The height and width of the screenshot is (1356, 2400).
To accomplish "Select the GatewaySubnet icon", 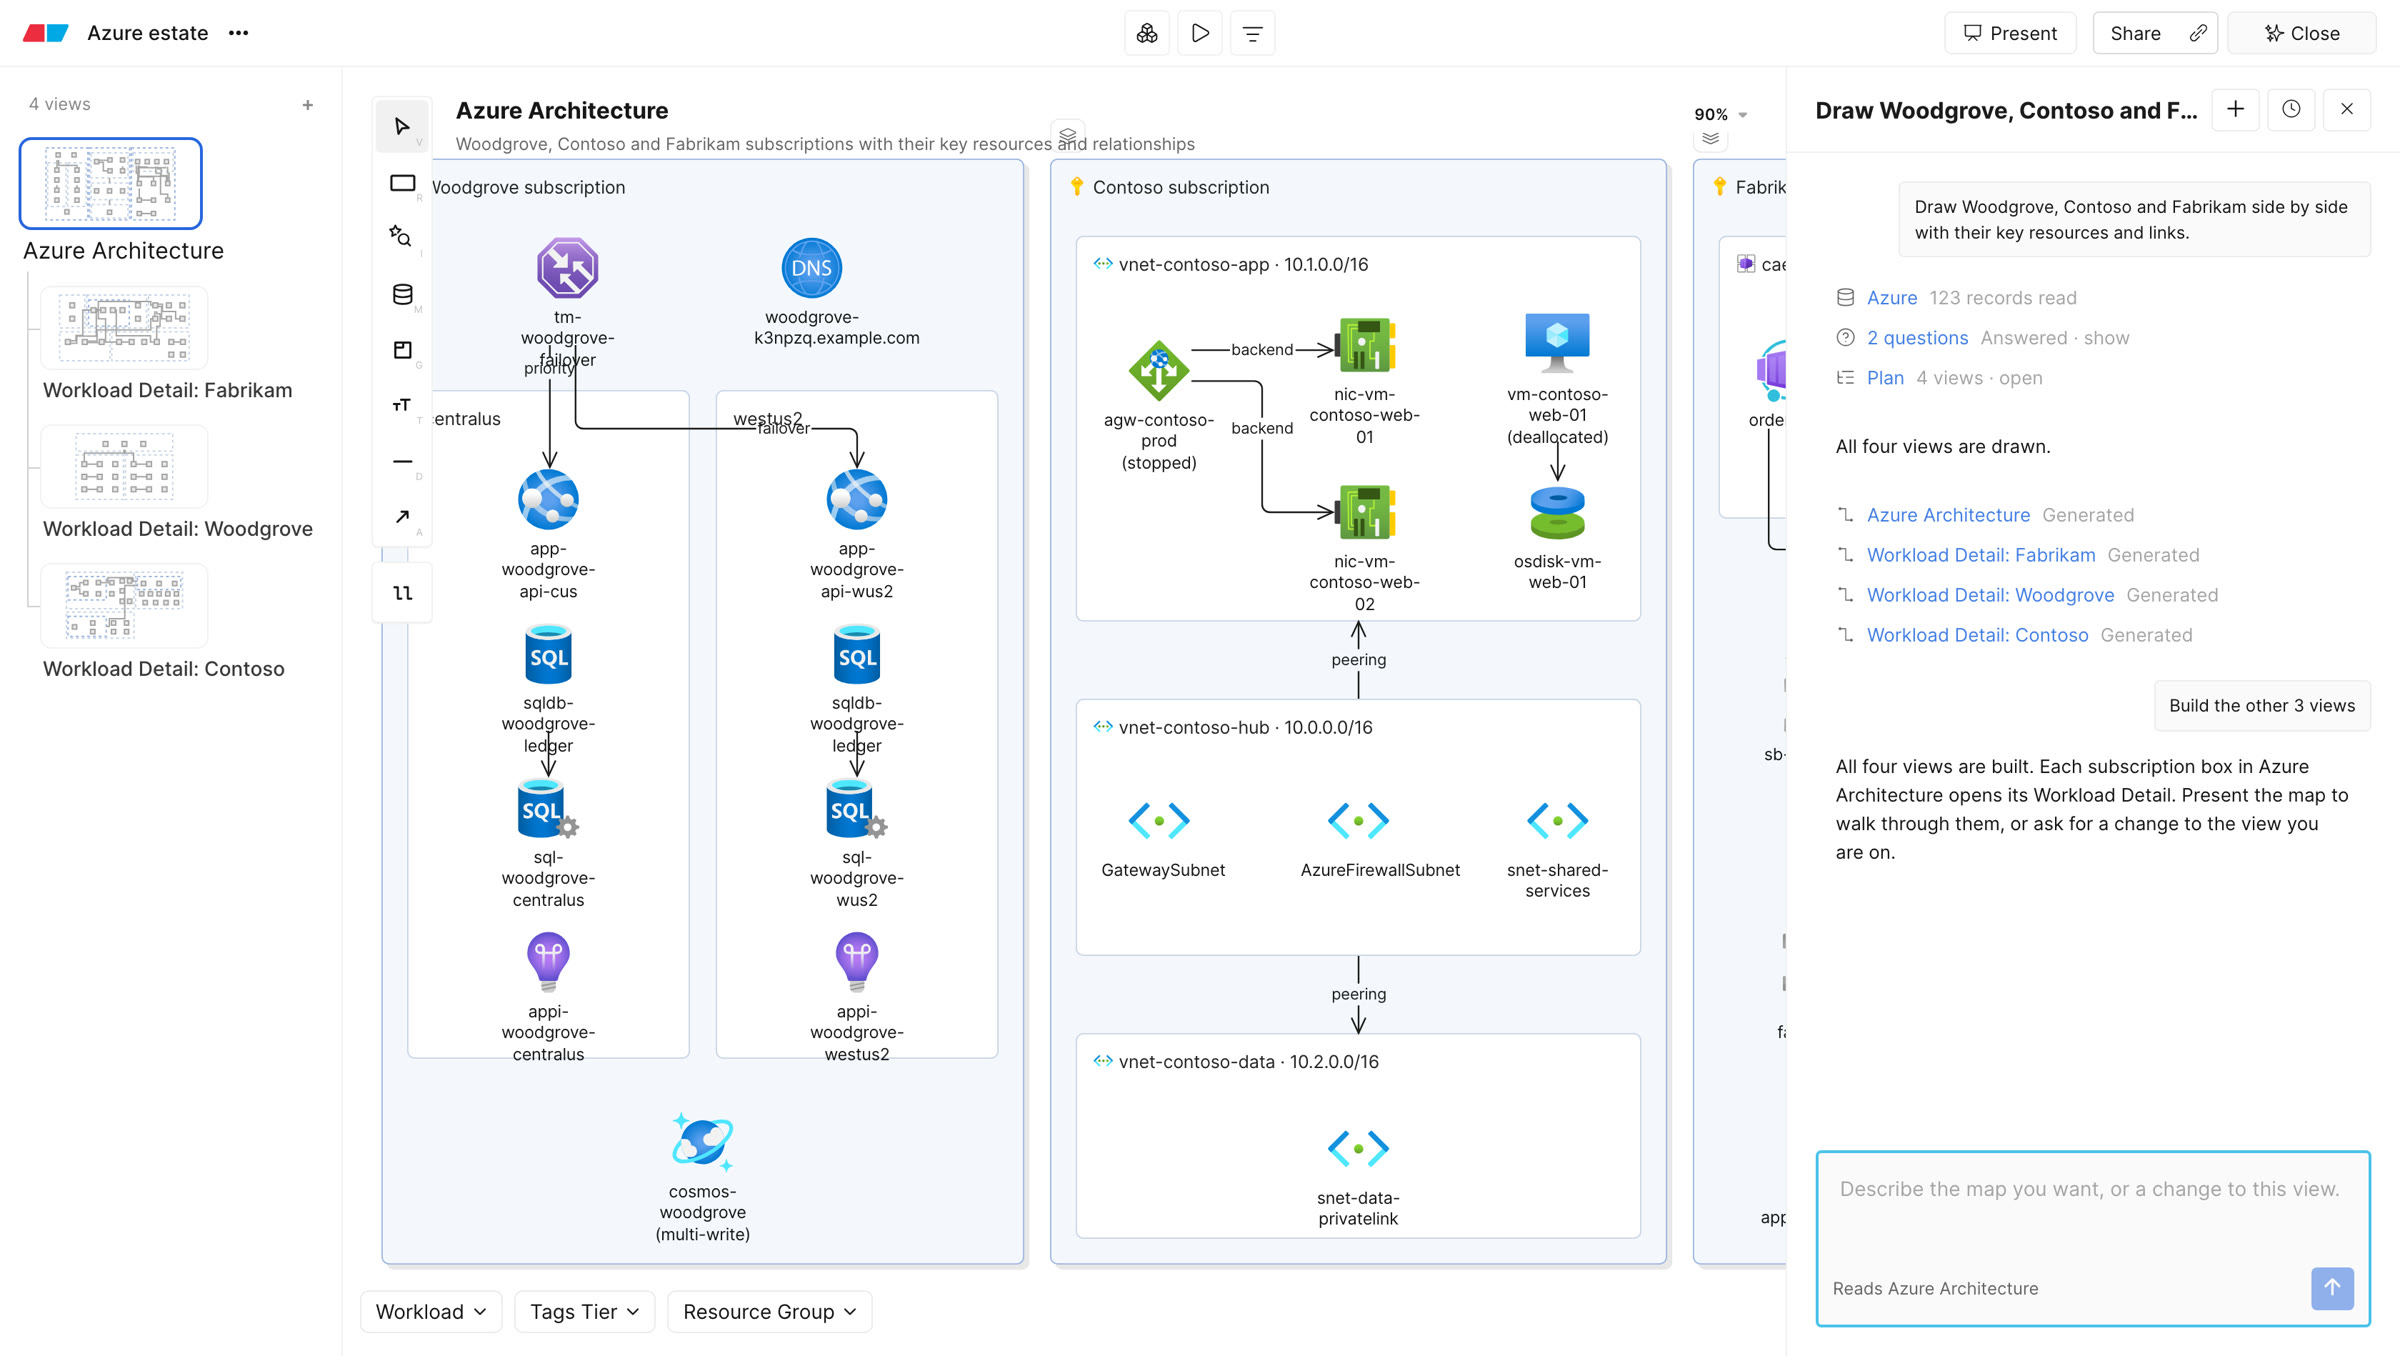I will point(1159,820).
